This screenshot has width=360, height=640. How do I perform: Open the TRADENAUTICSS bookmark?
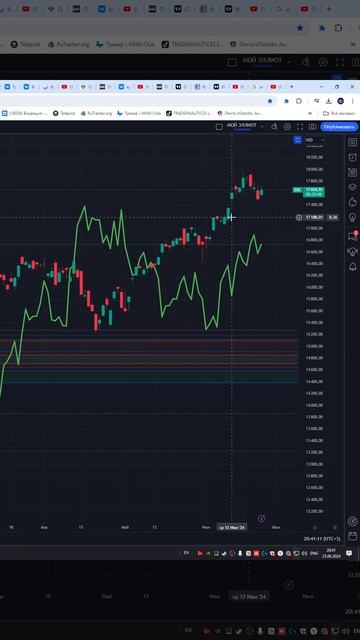[189, 113]
